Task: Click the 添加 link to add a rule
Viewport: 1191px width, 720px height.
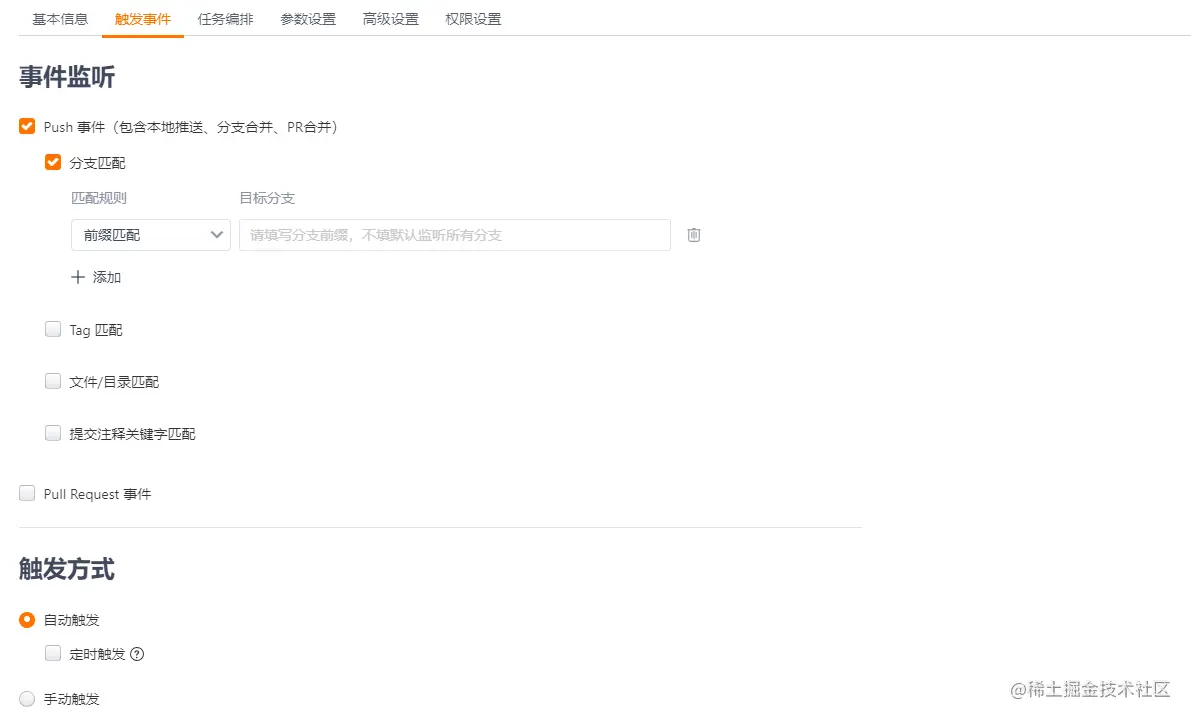Action: click(104, 278)
